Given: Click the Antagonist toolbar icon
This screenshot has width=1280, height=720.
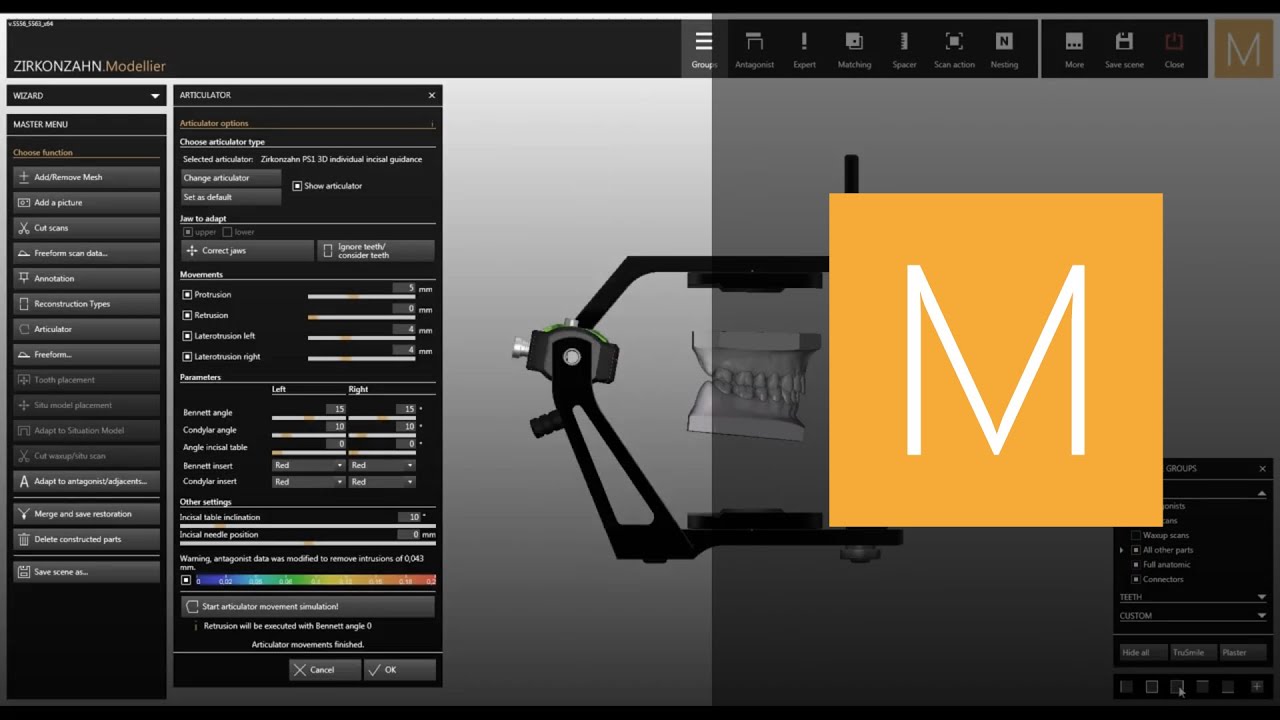Looking at the screenshot, I should coord(754,49).
